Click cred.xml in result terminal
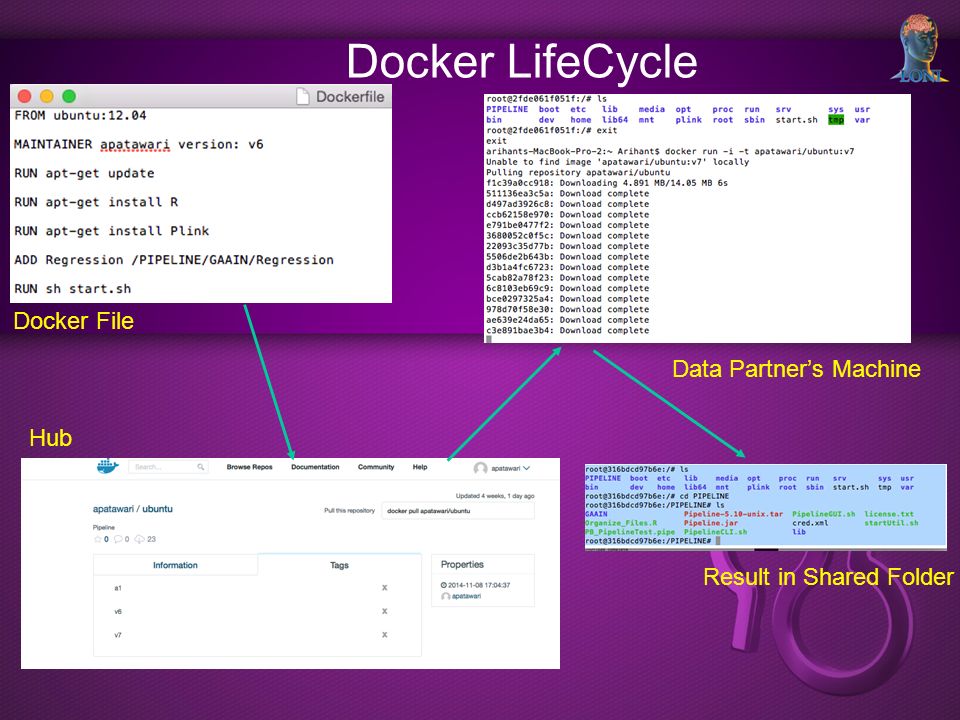 tap(810, 523)
